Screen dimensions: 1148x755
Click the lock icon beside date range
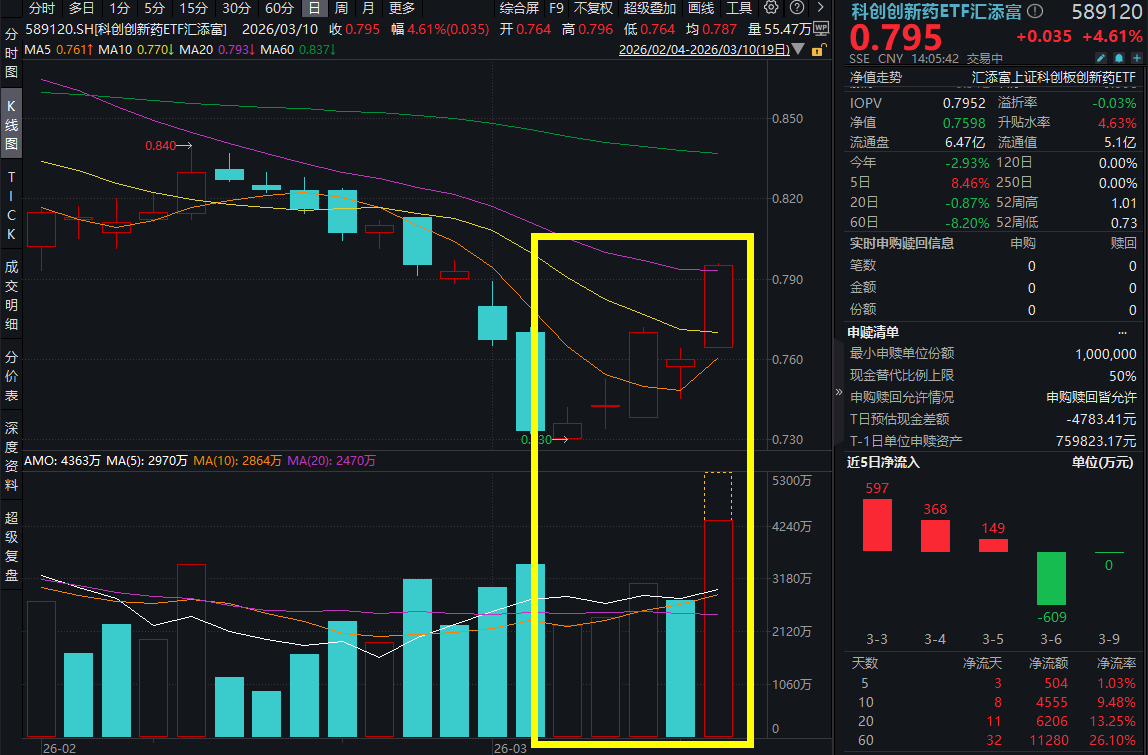[820, 48]
